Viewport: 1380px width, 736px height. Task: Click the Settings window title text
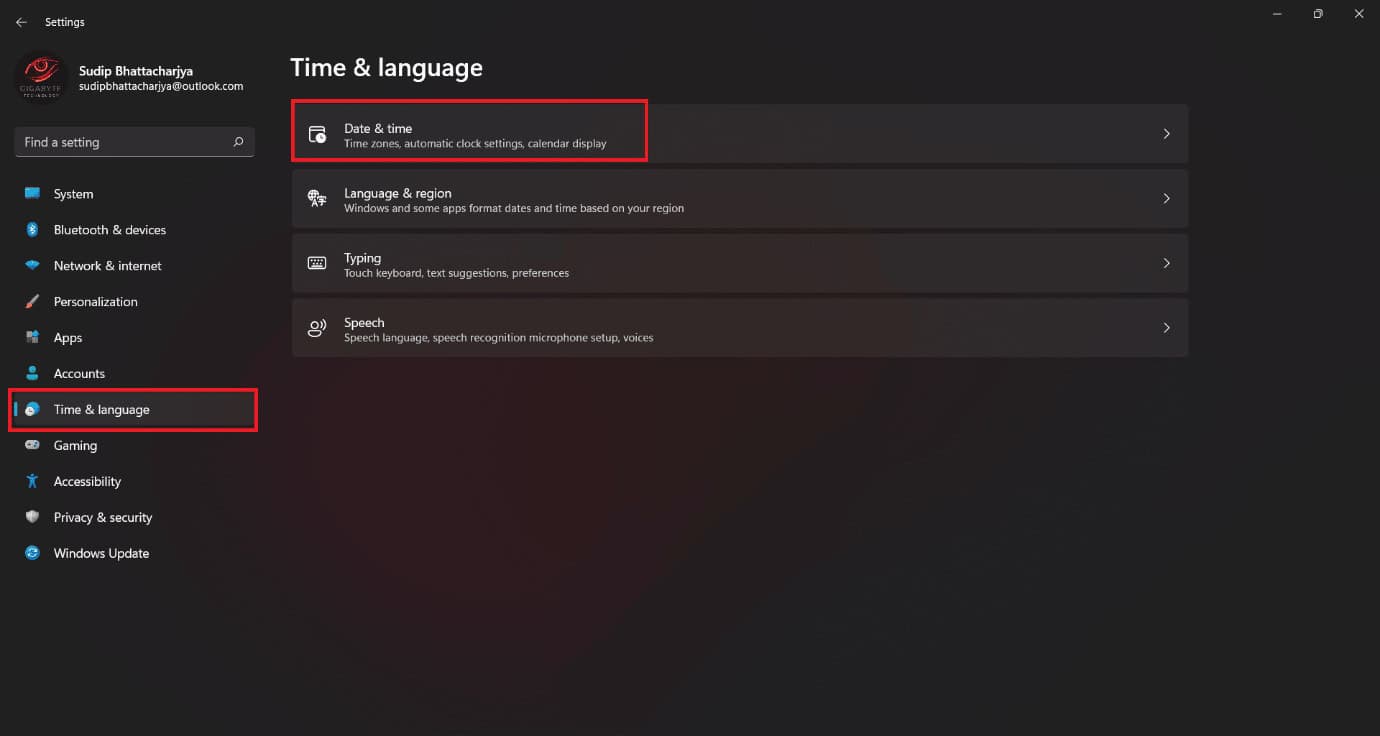click(65, 22)
